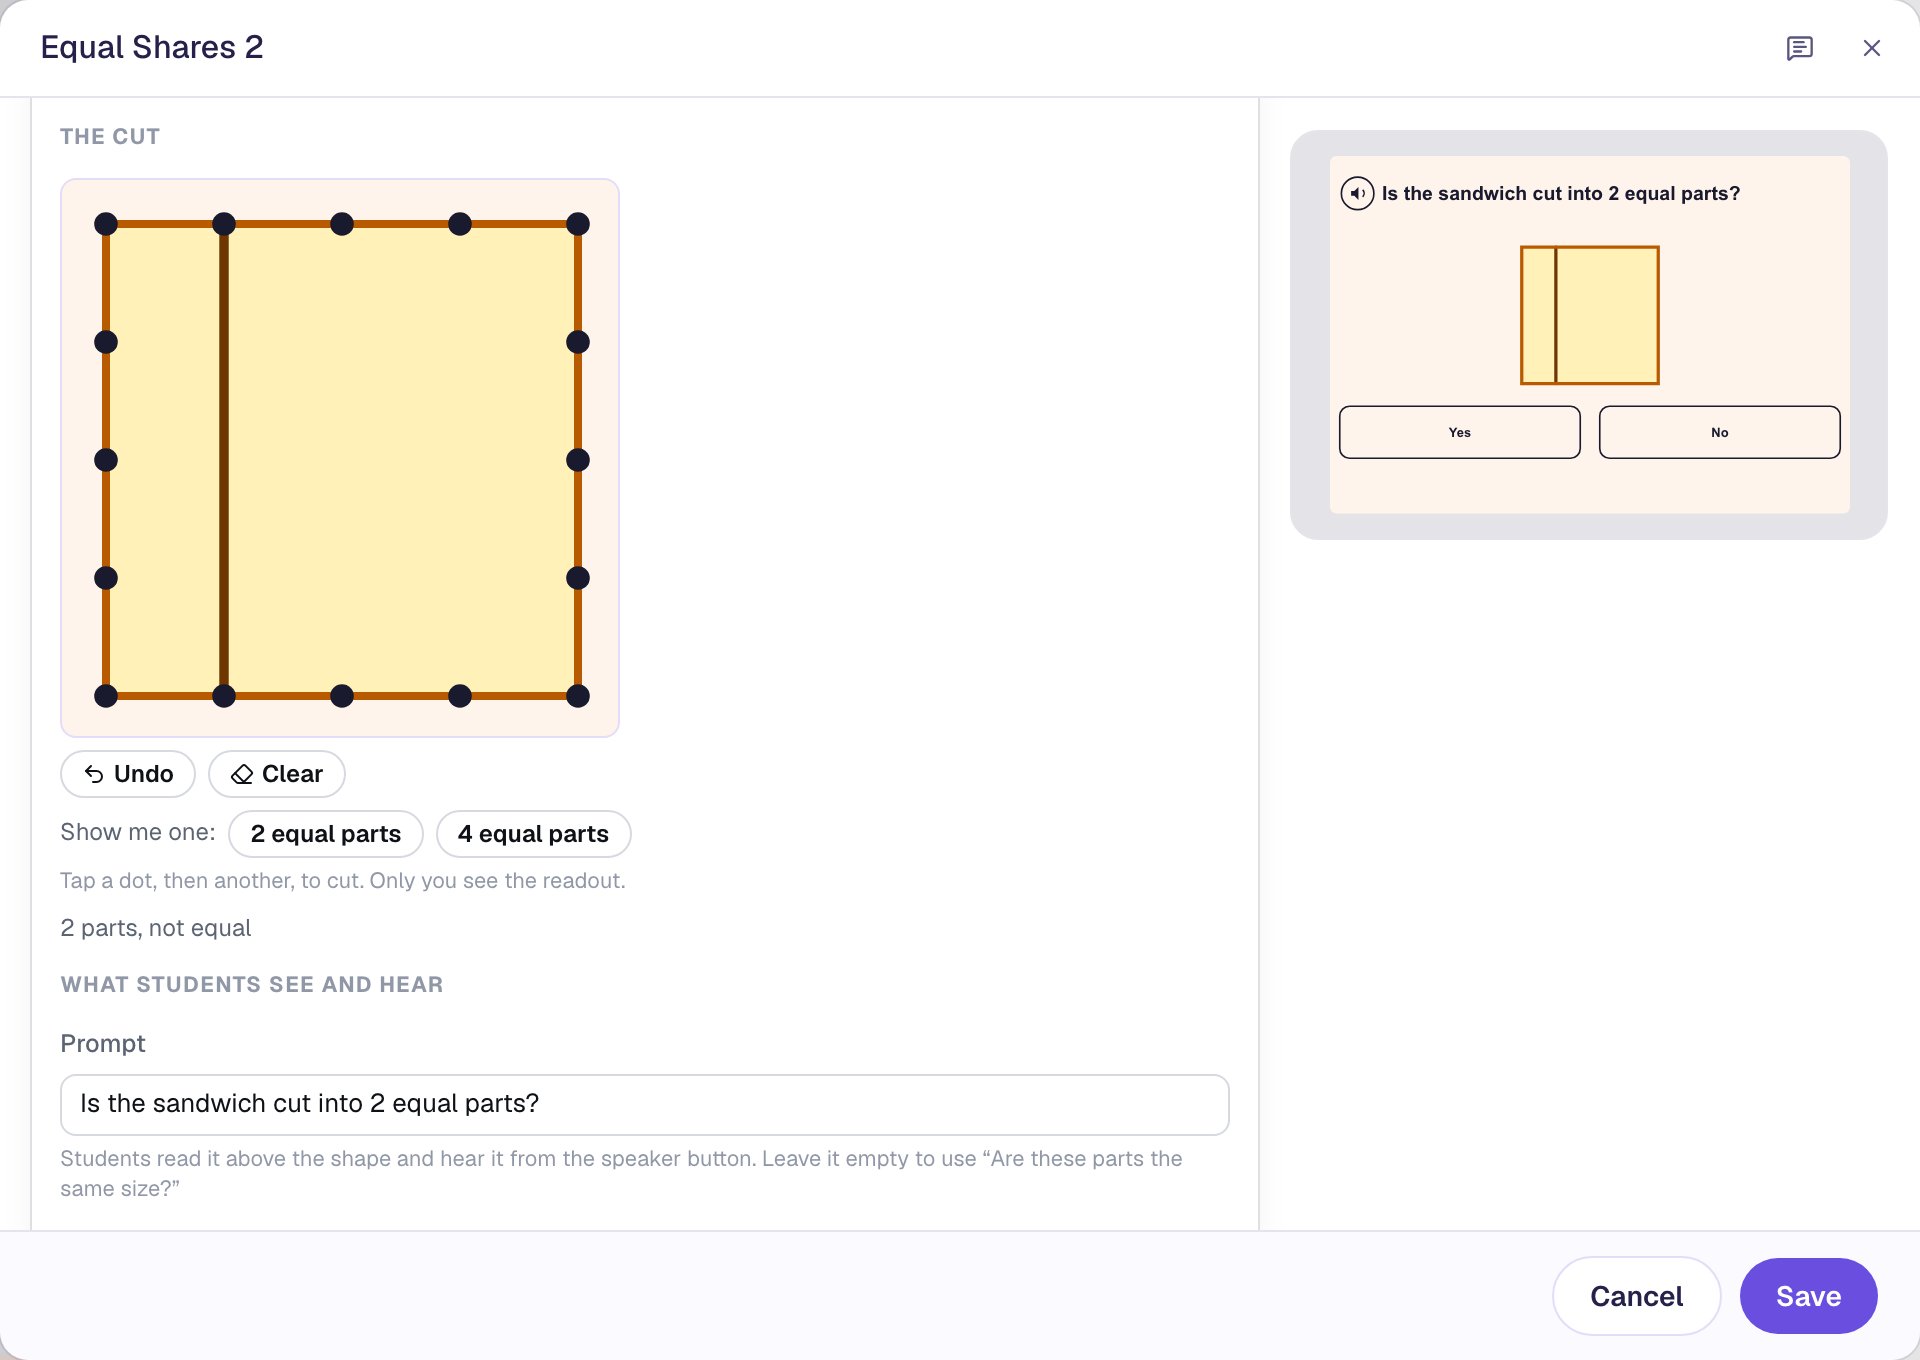
Task: Tap the top-left corner dot
Action: [106, 224]
